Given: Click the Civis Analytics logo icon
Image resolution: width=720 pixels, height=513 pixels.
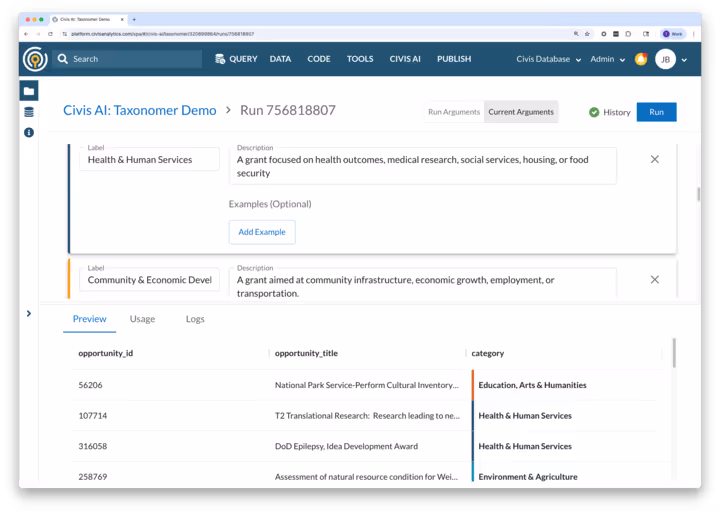Looking at the screenshot, I should [x=35, y=59].
